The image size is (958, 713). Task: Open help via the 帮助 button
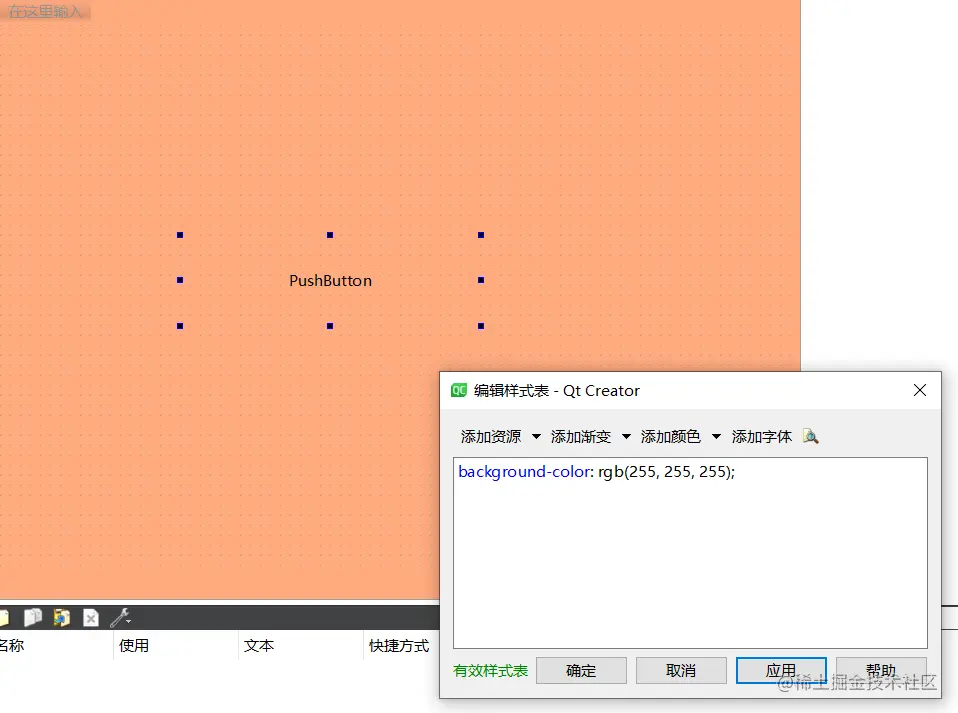(x=881, y=670)
